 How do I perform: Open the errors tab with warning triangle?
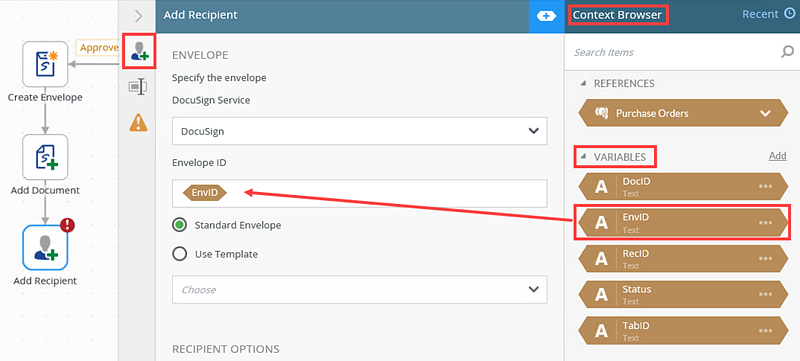click(x=138, y=122)
